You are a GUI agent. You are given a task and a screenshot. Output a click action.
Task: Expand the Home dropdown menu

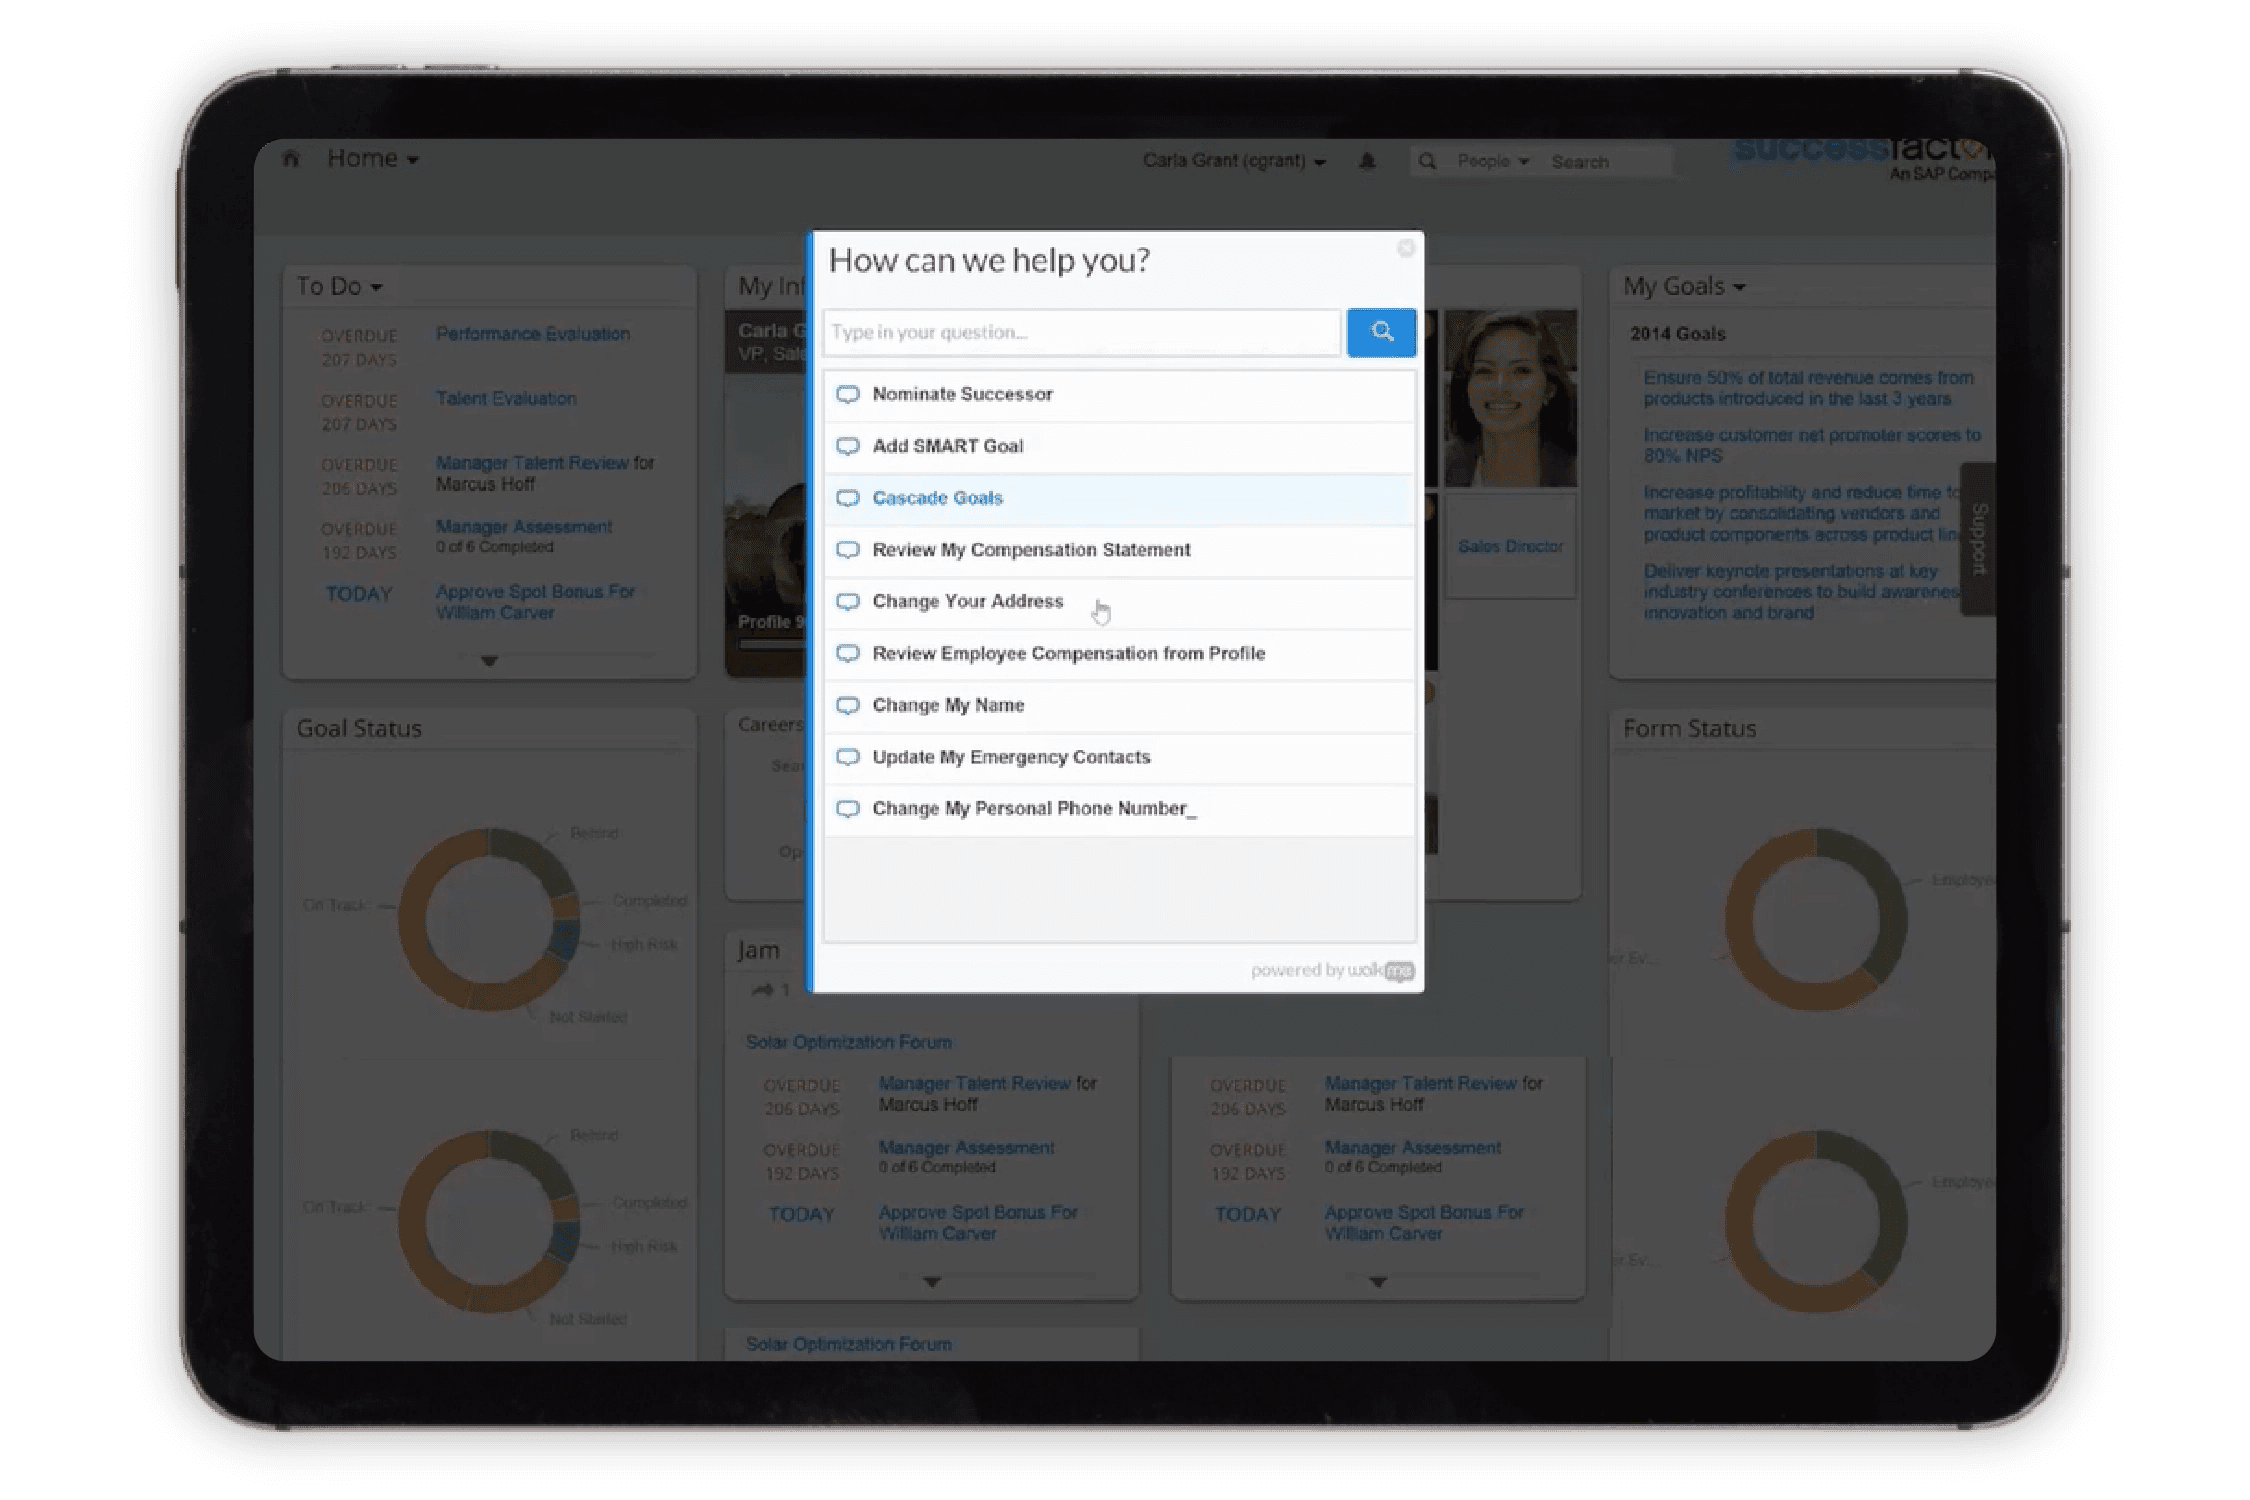tap(372, 159)
